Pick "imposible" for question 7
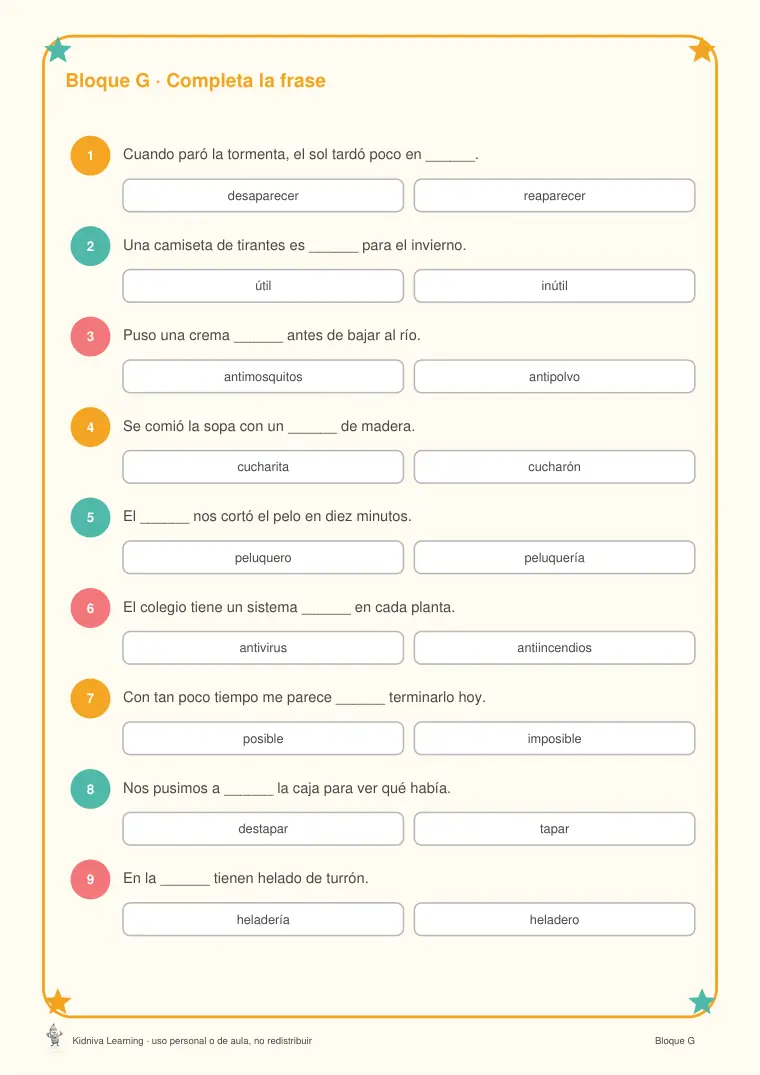 (x=554, y=738)
